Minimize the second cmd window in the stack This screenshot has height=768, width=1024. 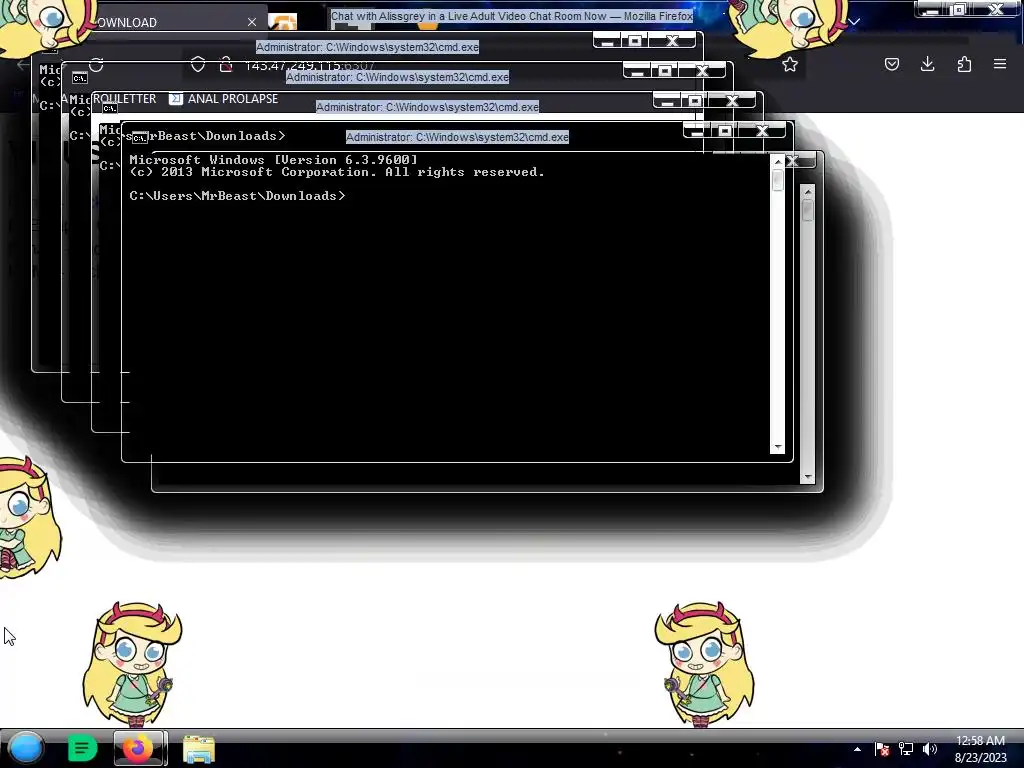[x=667, y=101]
